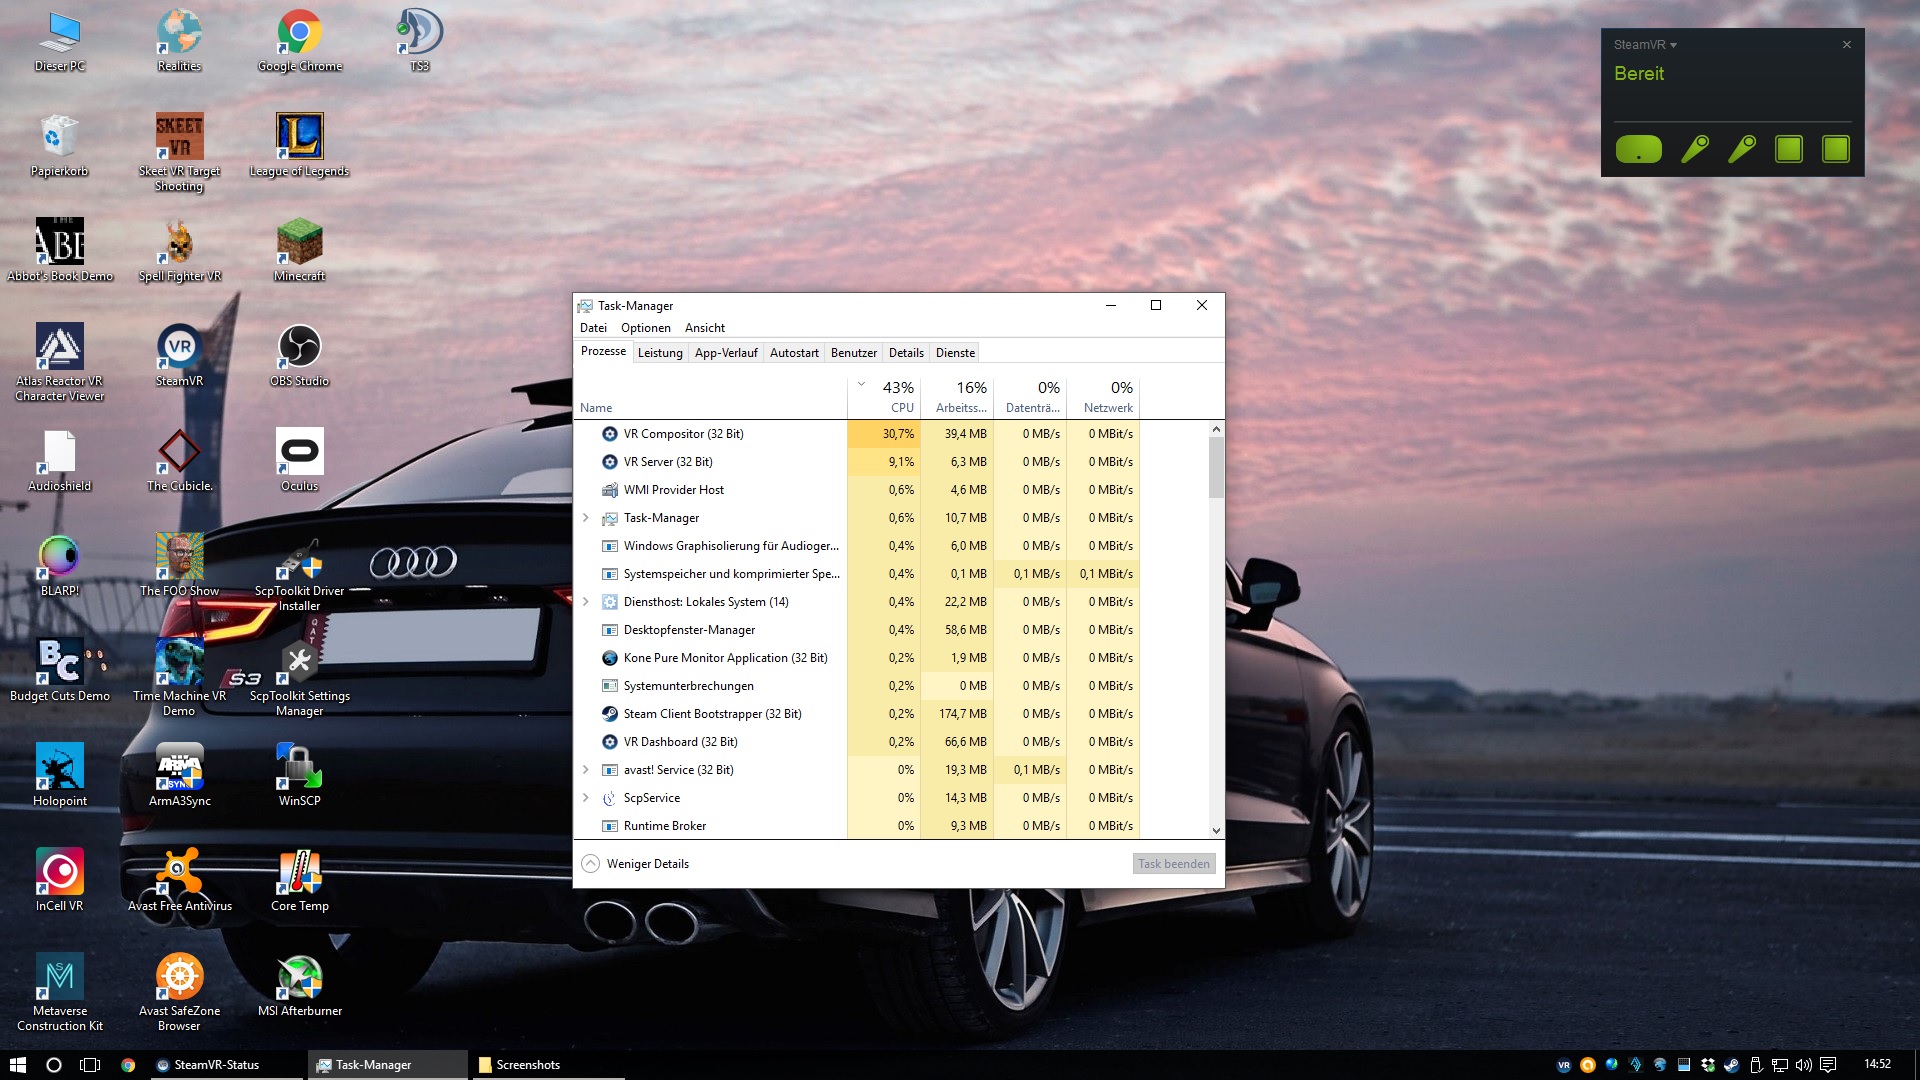
Task: Switch to the Leistung tab
Action: pos(660,353)
